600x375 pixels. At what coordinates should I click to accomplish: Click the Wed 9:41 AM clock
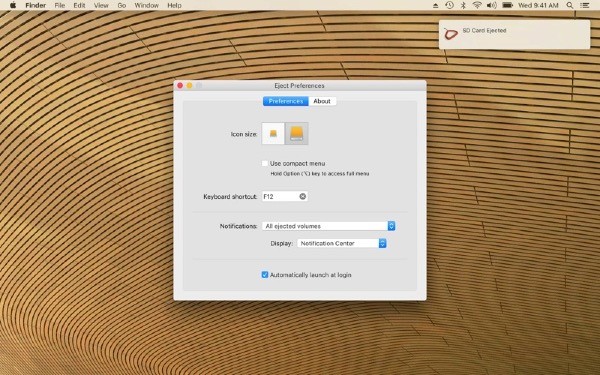[x=538, y=5]
